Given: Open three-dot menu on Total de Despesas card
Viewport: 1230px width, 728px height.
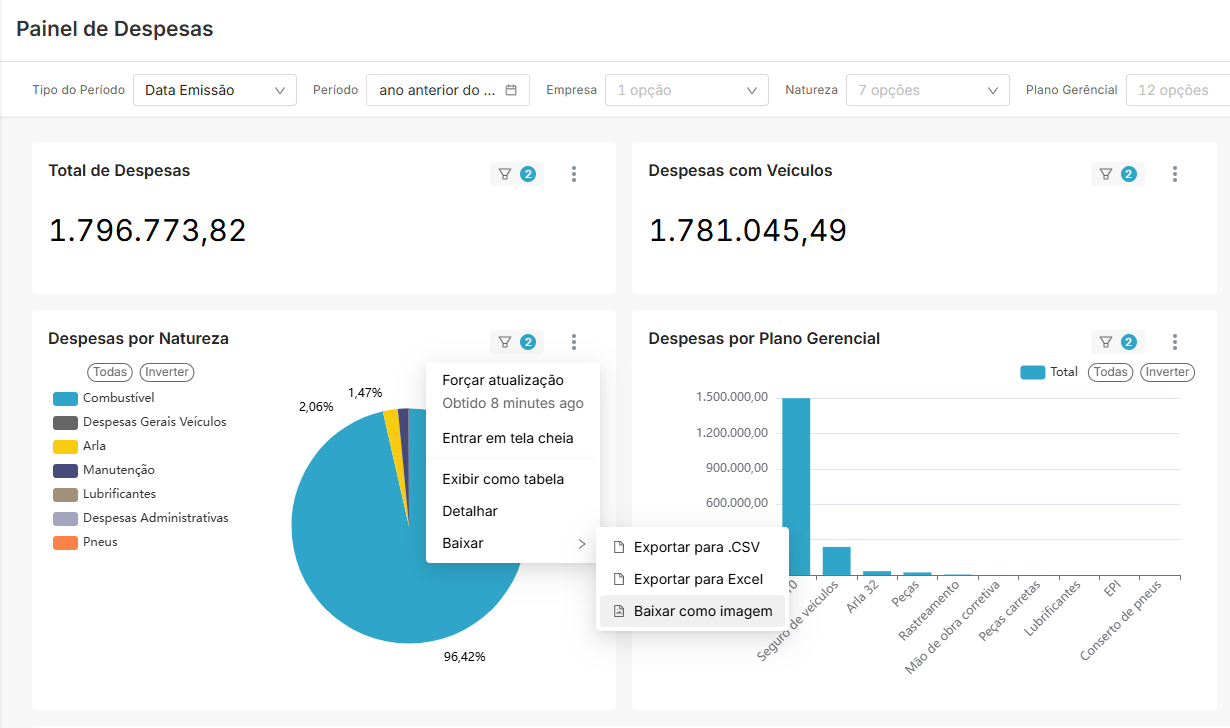Looking at the screenshot, I should (574, 174).
